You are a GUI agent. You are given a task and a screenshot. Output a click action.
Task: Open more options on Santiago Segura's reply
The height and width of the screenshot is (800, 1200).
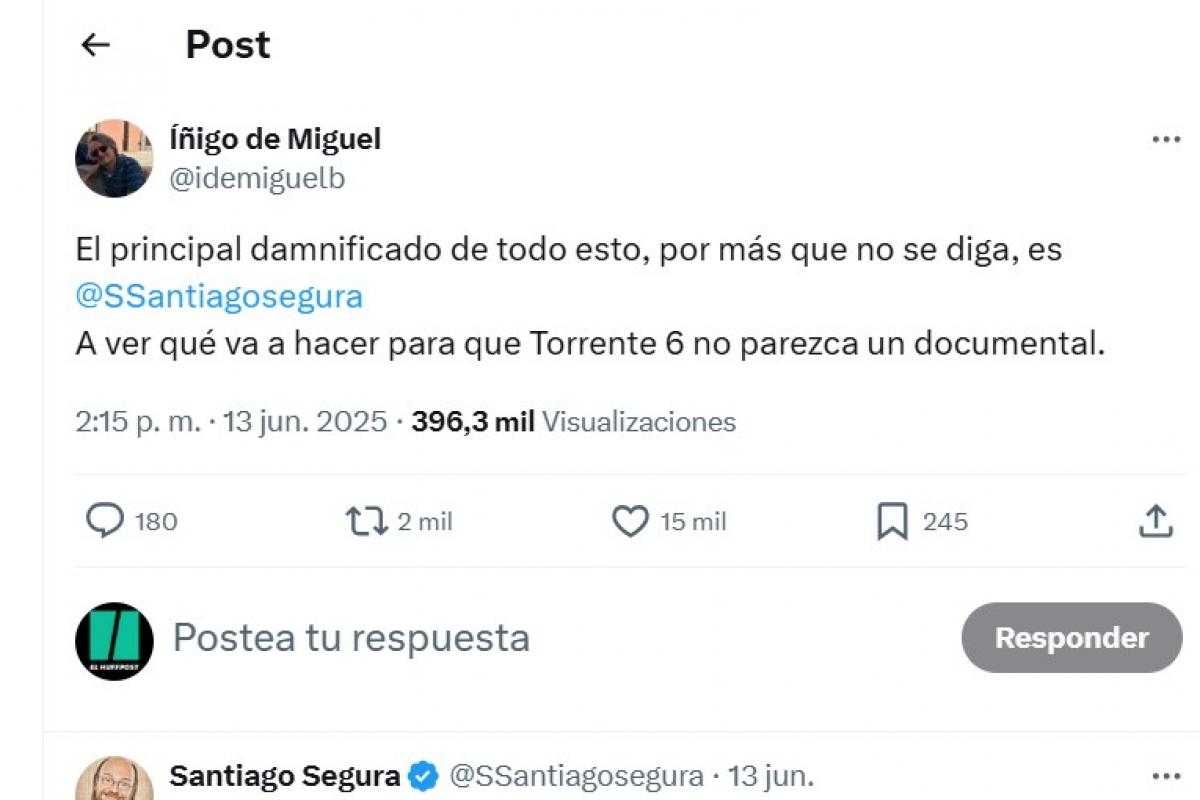click(x=1166, y=776)
